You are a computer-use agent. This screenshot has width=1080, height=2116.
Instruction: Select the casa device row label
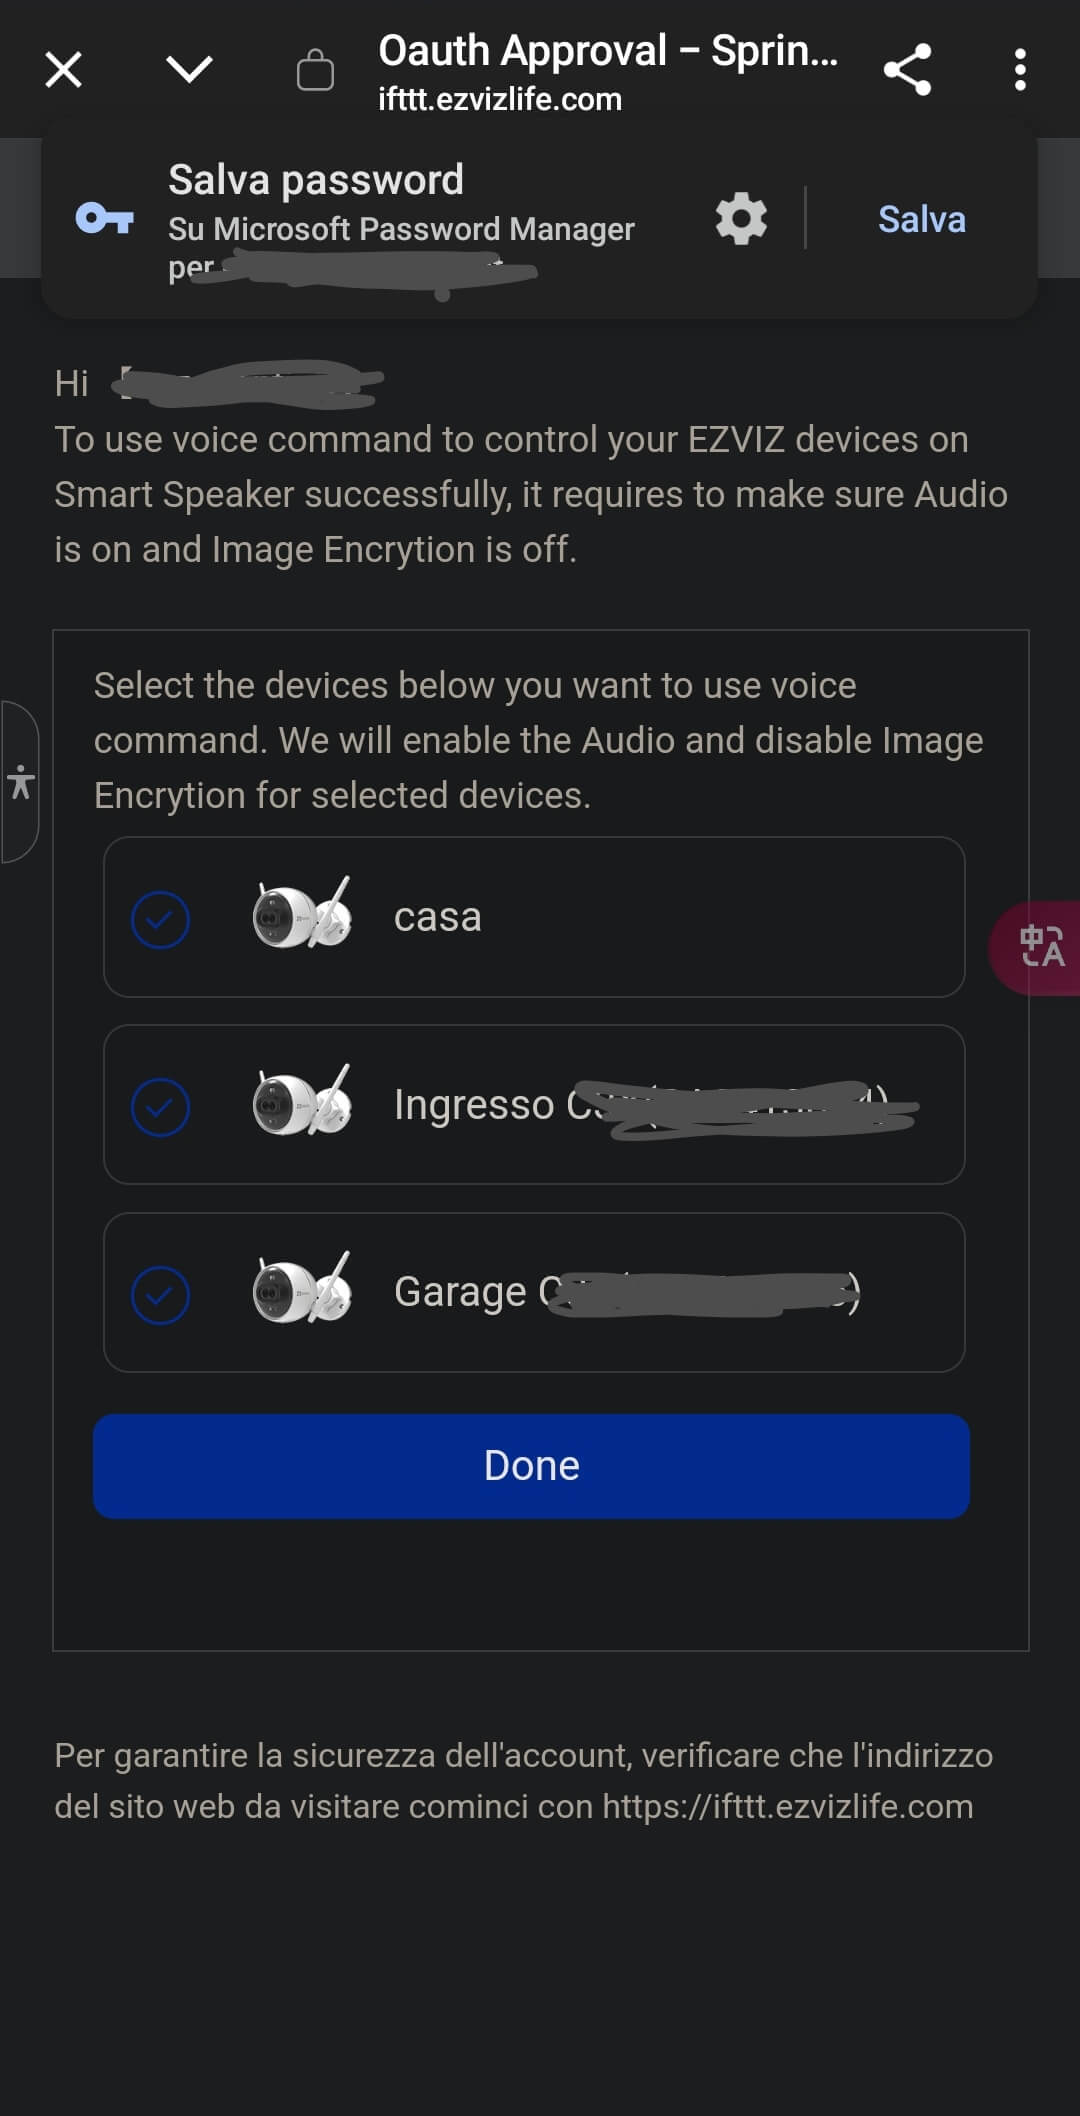pyautogui.click(x=438, y=917)
